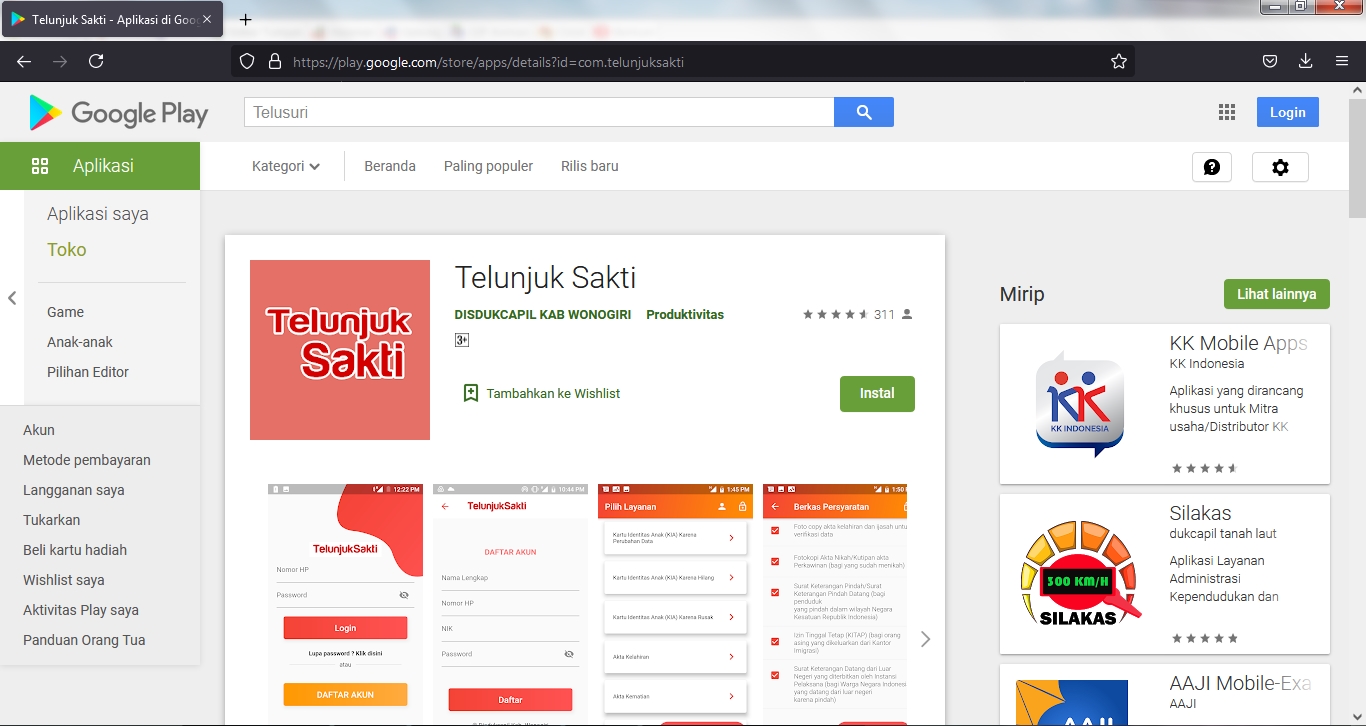Click the 3+ content rating badge
The width and height of the screenshot is (1366, 726).
point(462,340)
